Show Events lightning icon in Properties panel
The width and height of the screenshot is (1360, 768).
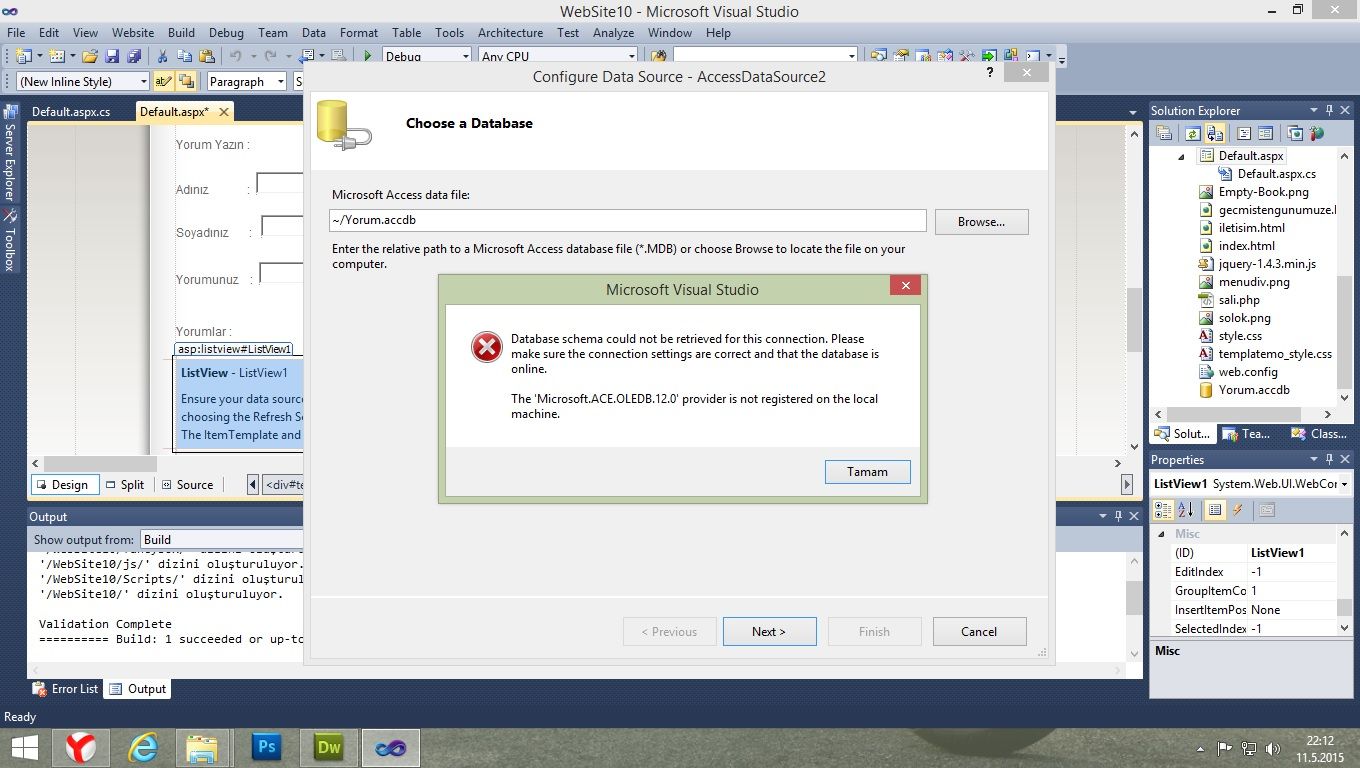point(1238,510)
